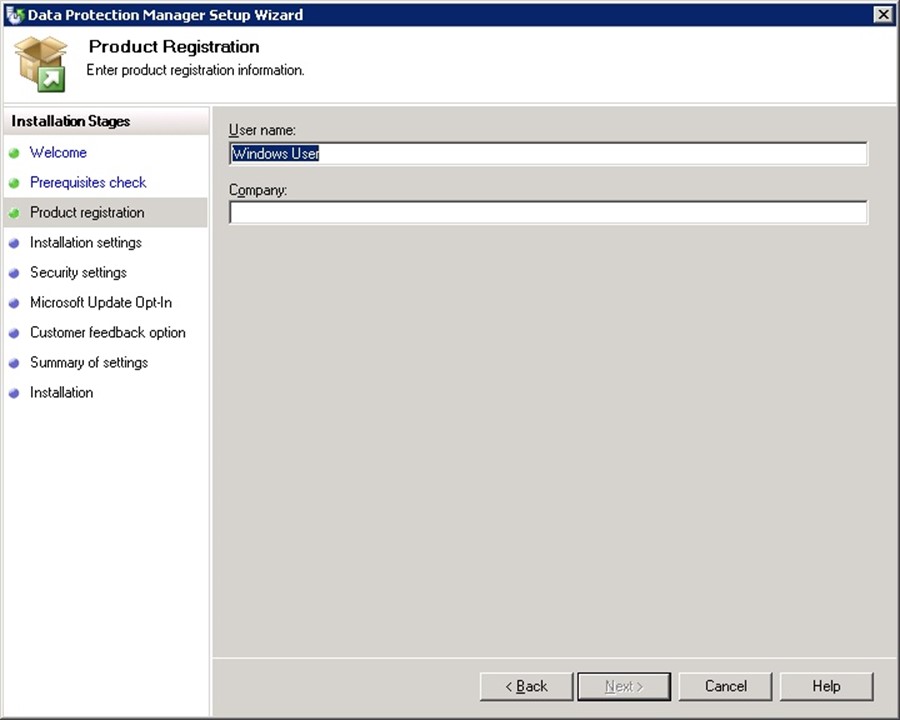The width and height of the screenshot is (900, 720).
Task: Click blue bullet beside Installation settings
Action: (14, 243)
